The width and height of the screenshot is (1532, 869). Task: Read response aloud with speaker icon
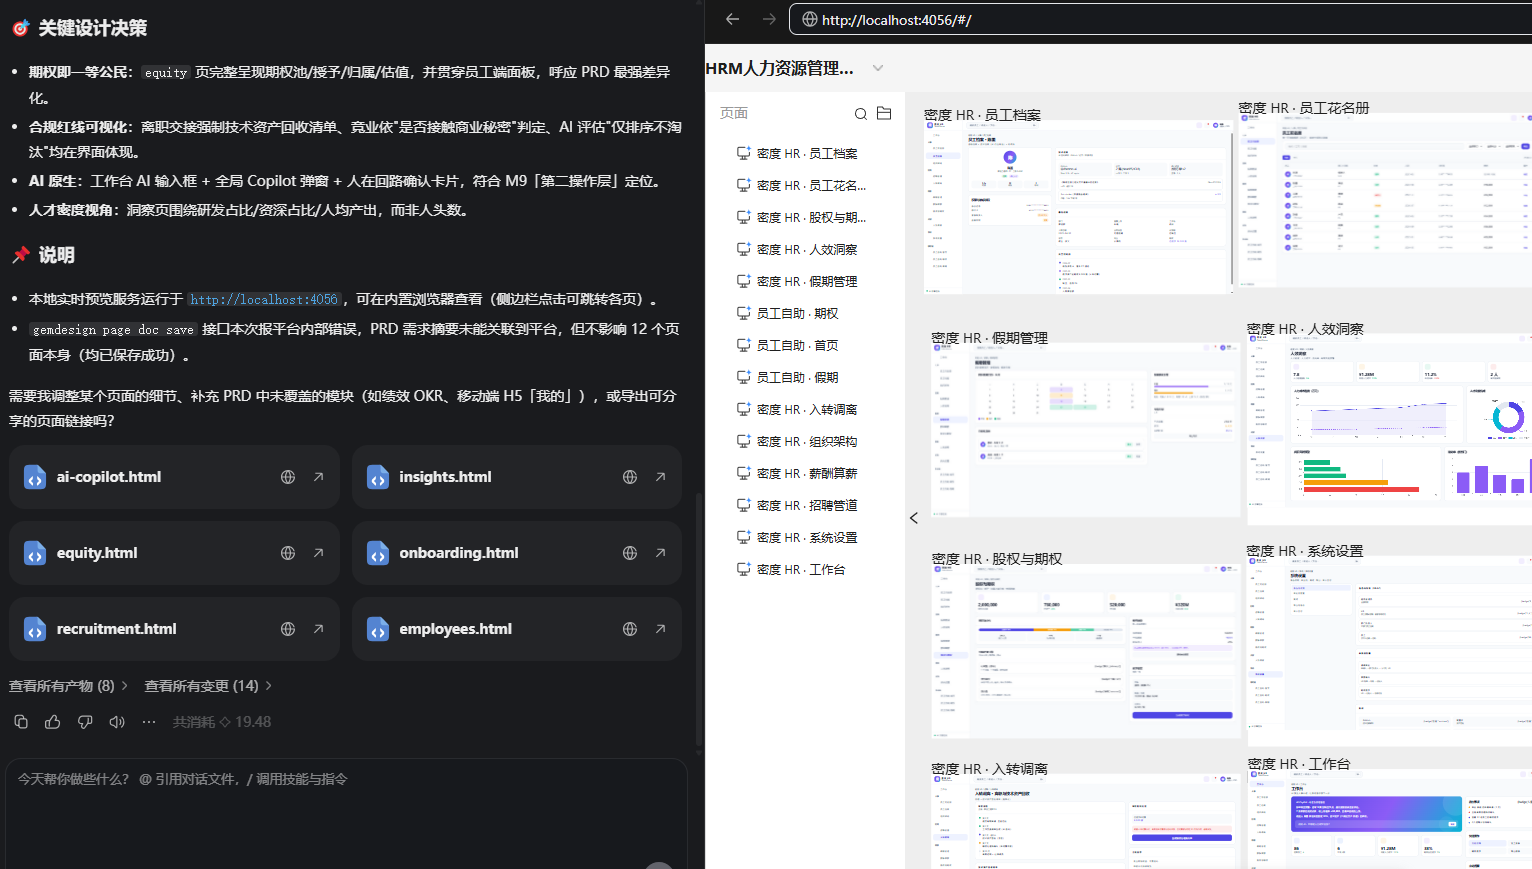pos(117,722)
